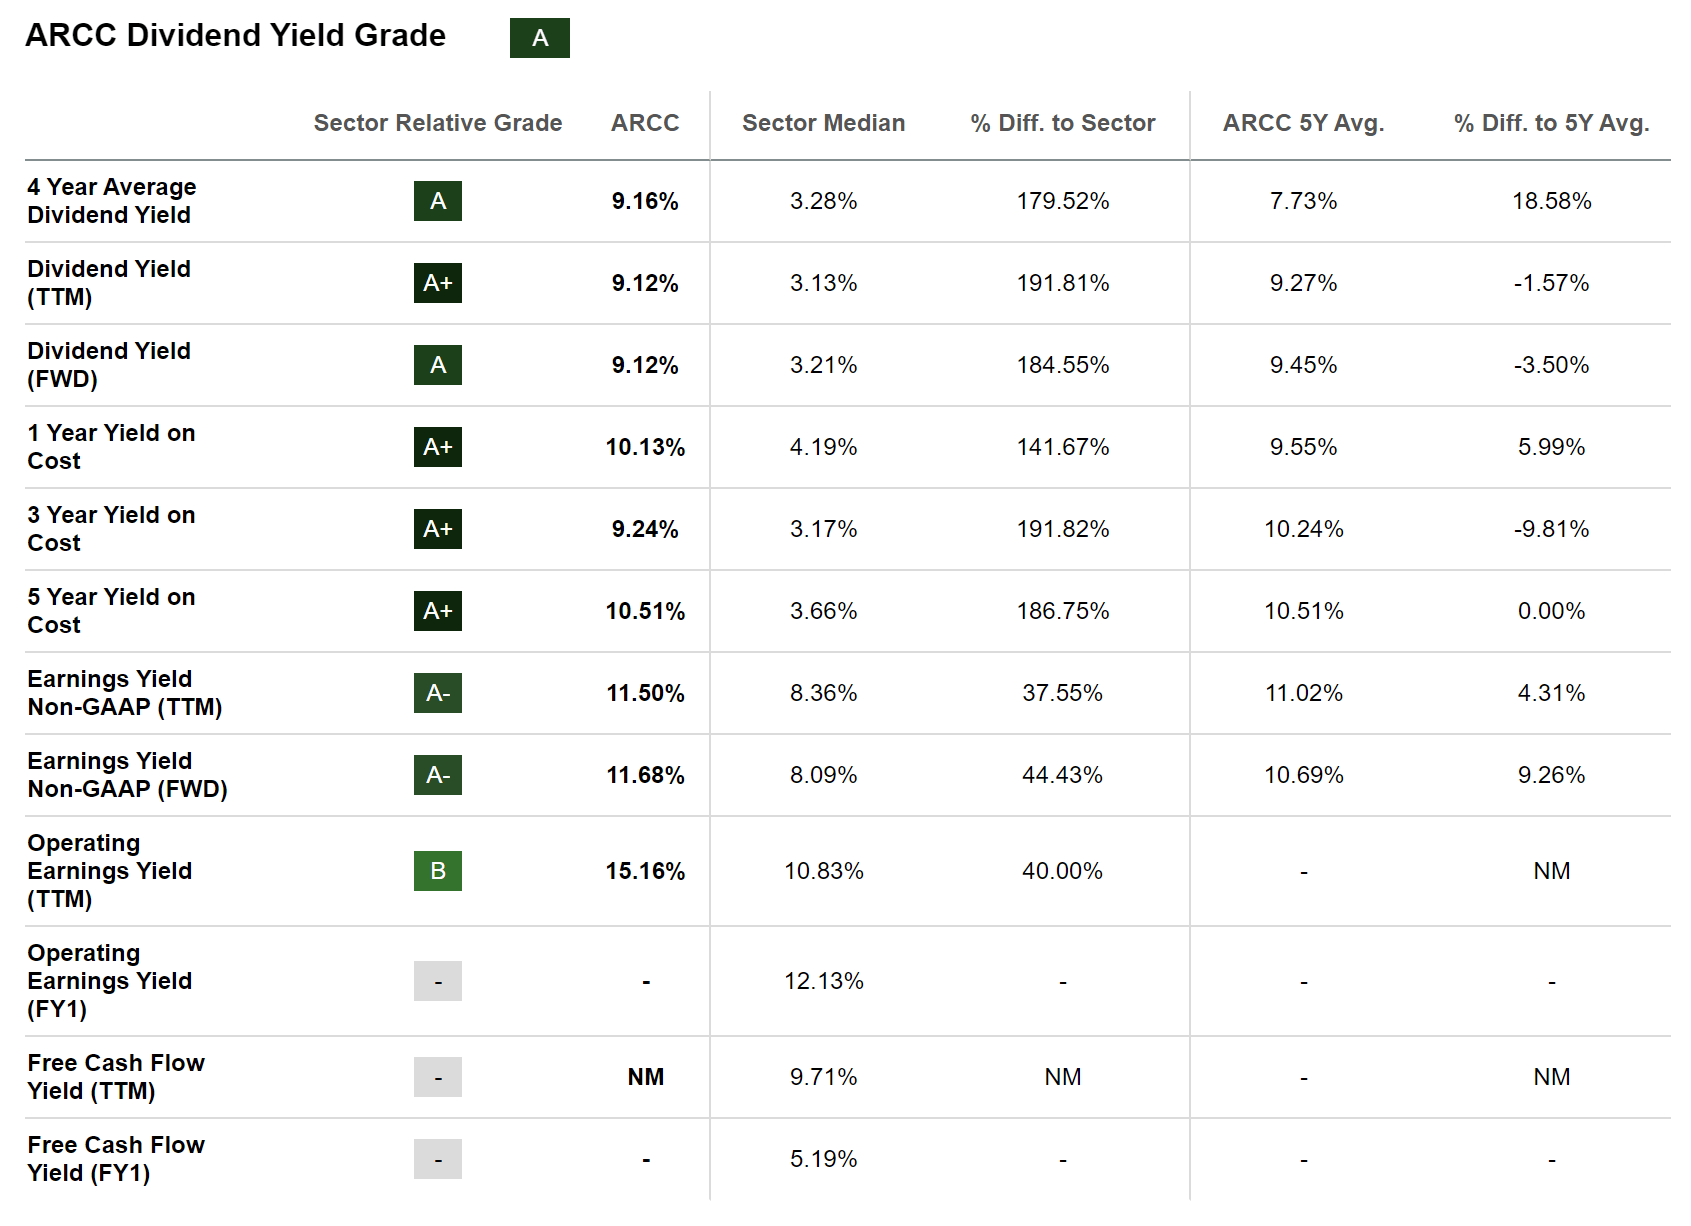Screen dimensions: 1691x1226
Task: Open the 4 Year Average Dividend Yield metric
Action: pyautogui.click(x=111, y=201)
